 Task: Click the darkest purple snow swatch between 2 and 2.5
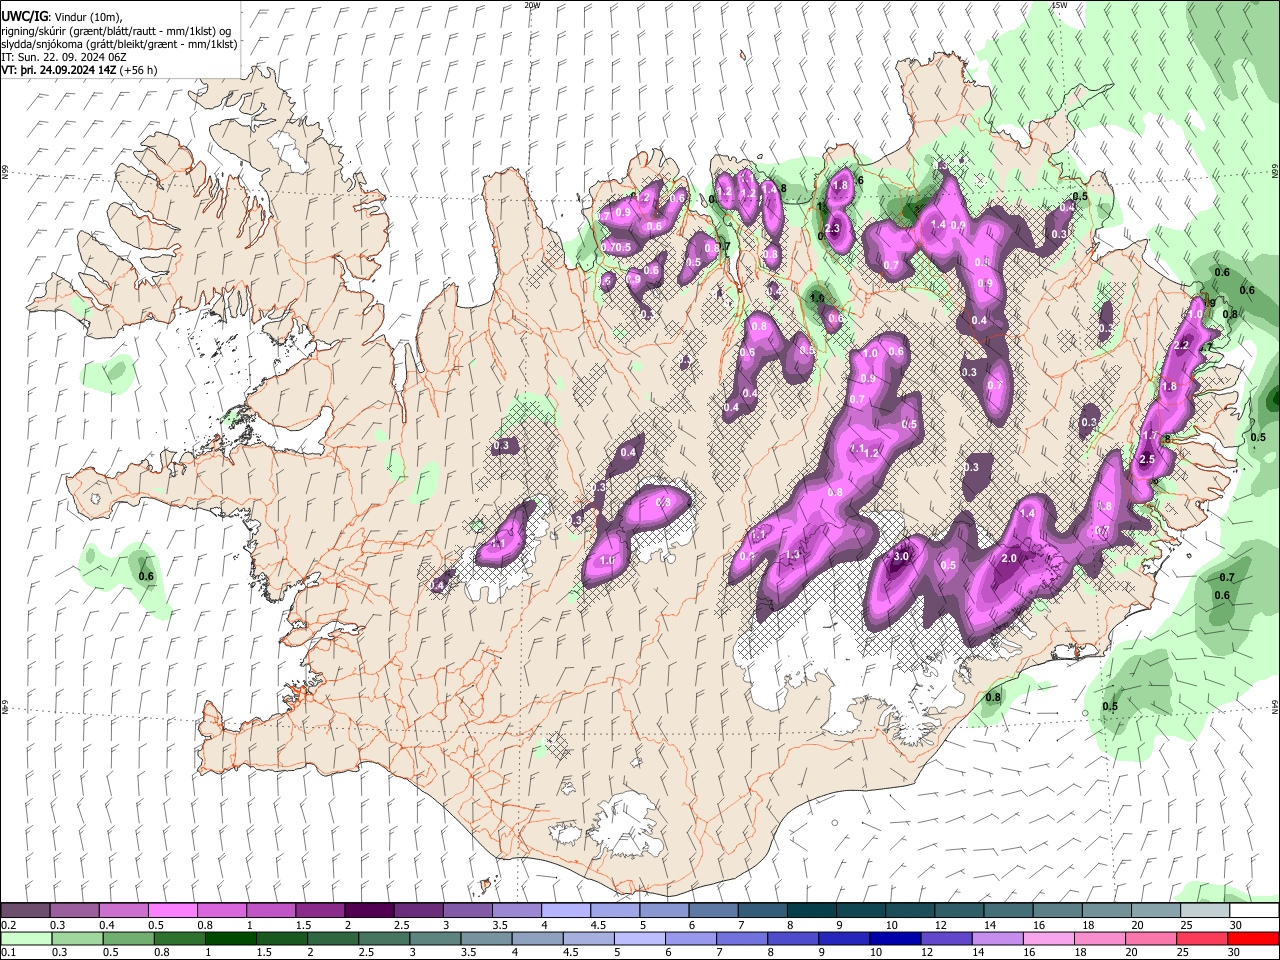(369, 911)
